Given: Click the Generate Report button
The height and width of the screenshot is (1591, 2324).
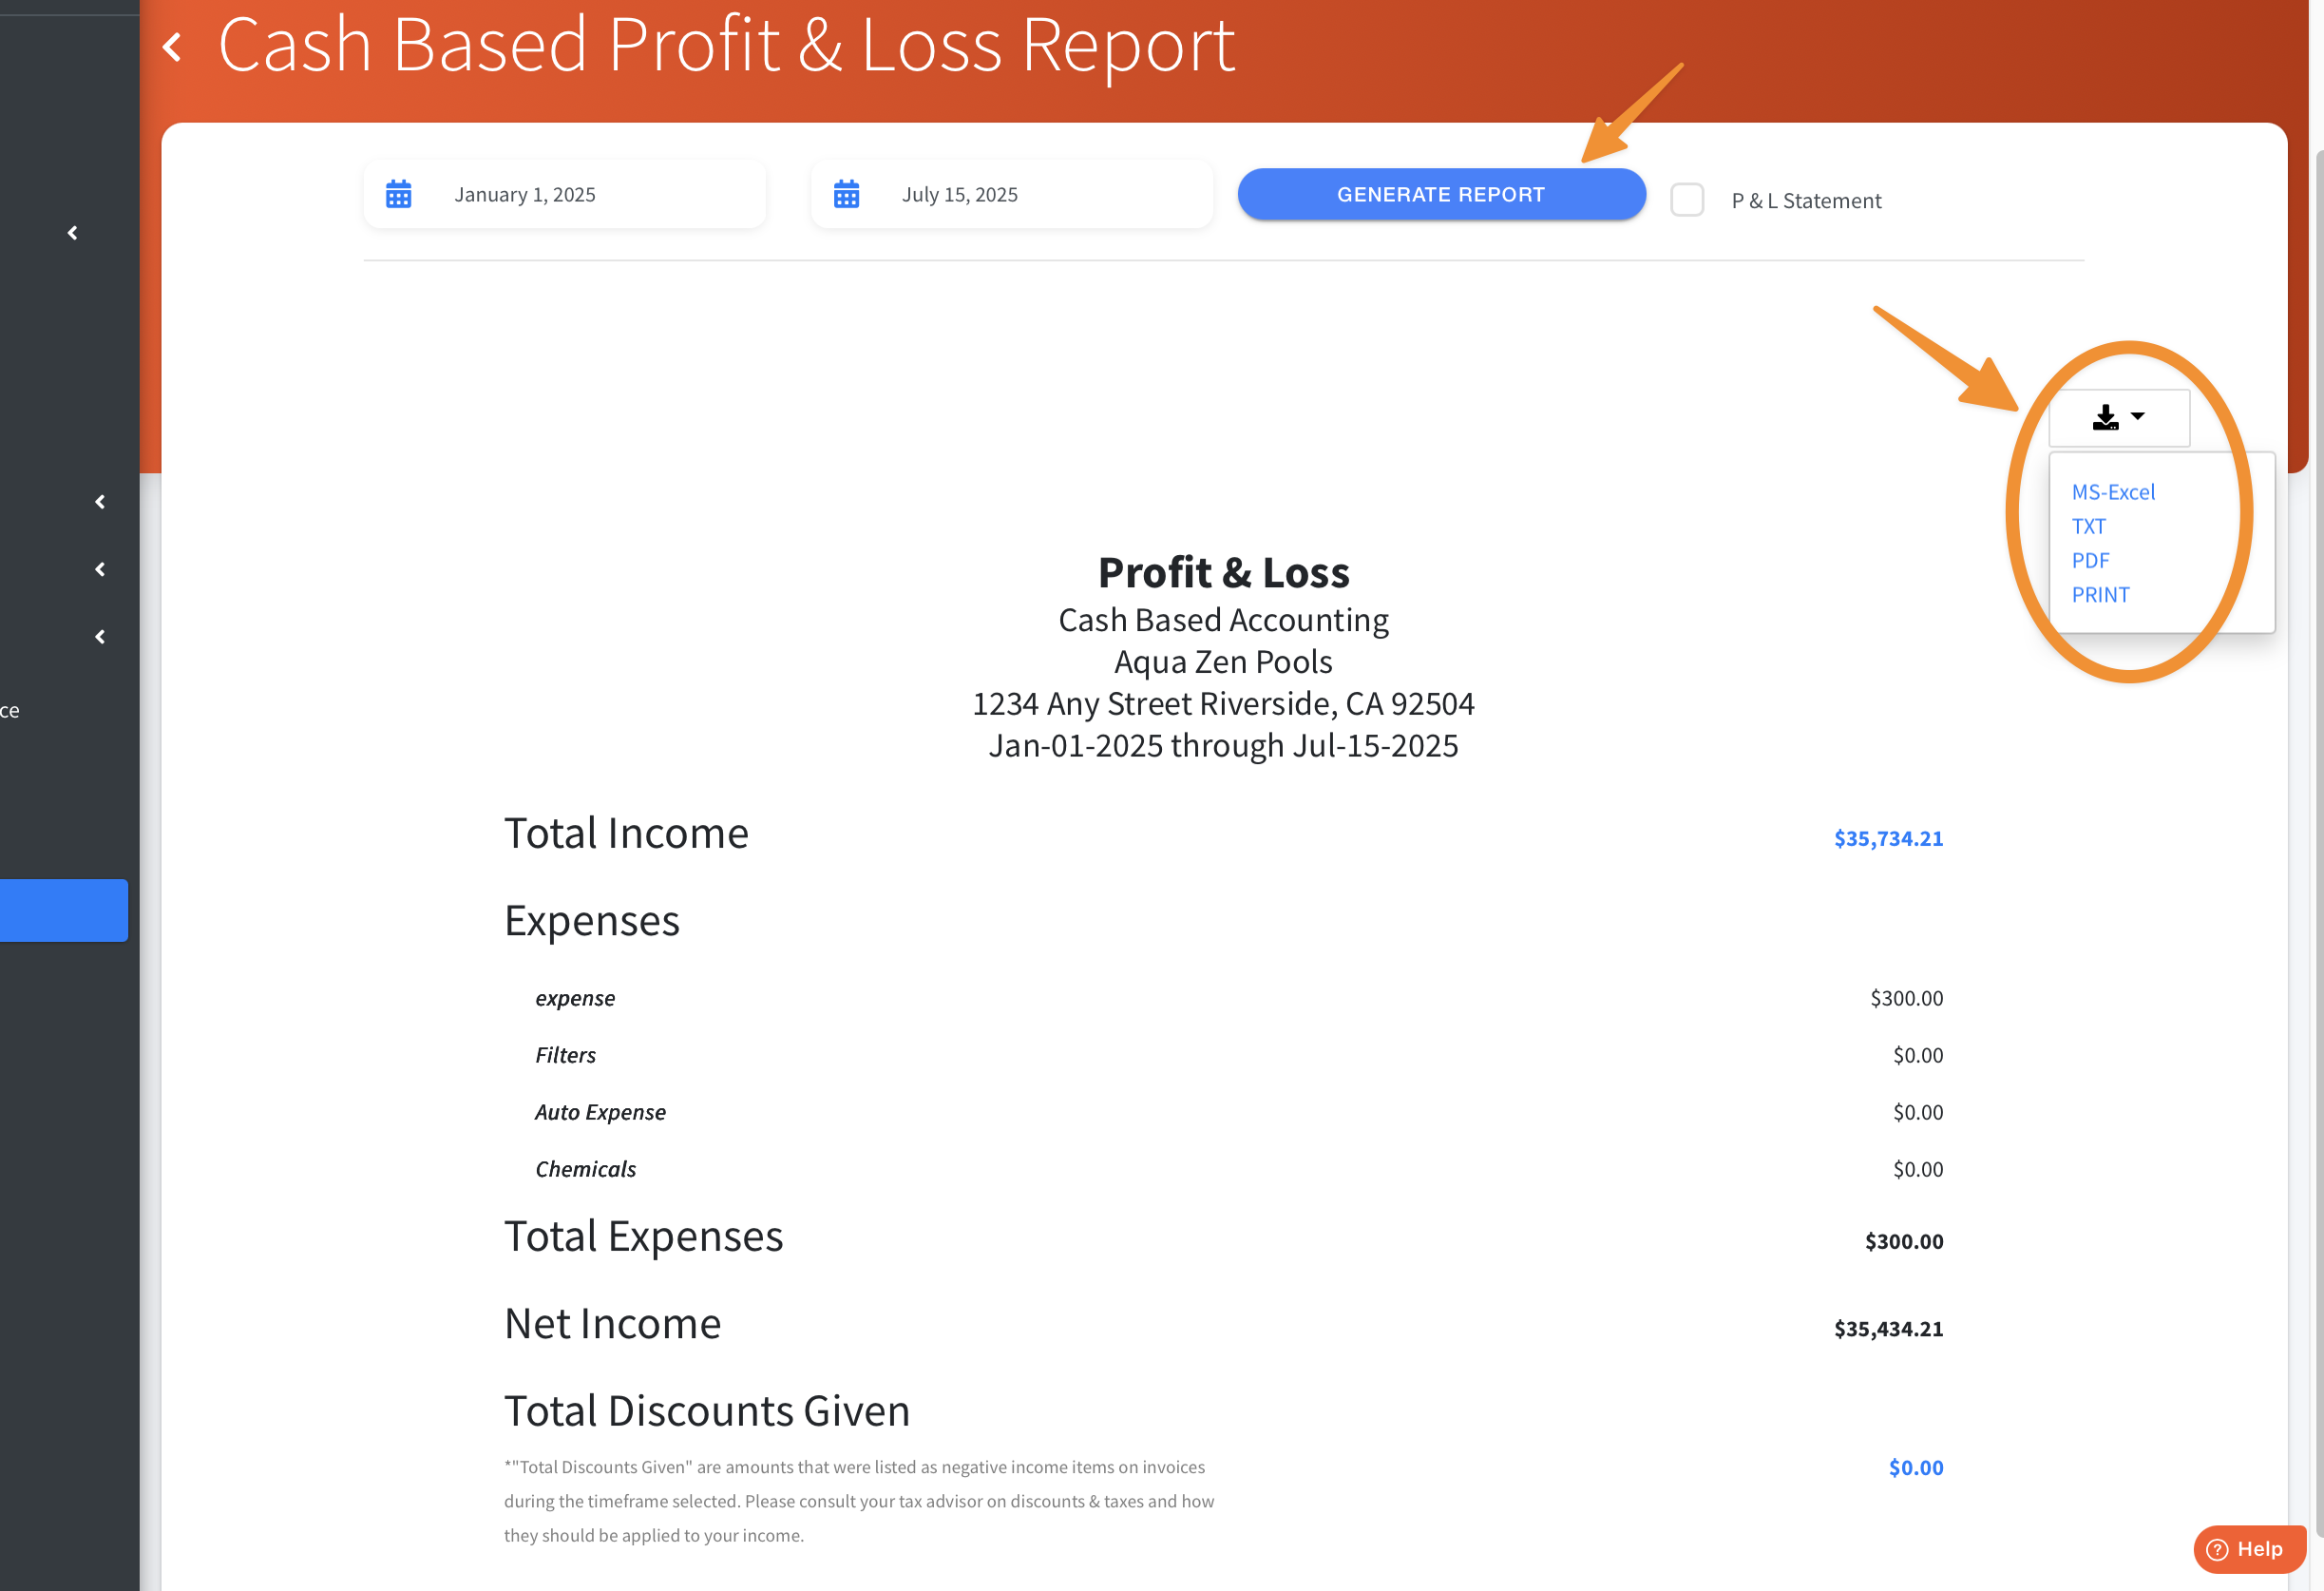Looking at the screenshot, I should tap(1441, 194).
